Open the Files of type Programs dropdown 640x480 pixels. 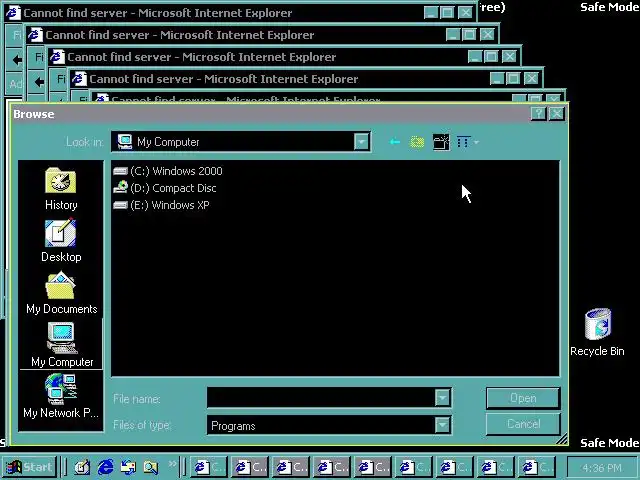tap(442, 425)
